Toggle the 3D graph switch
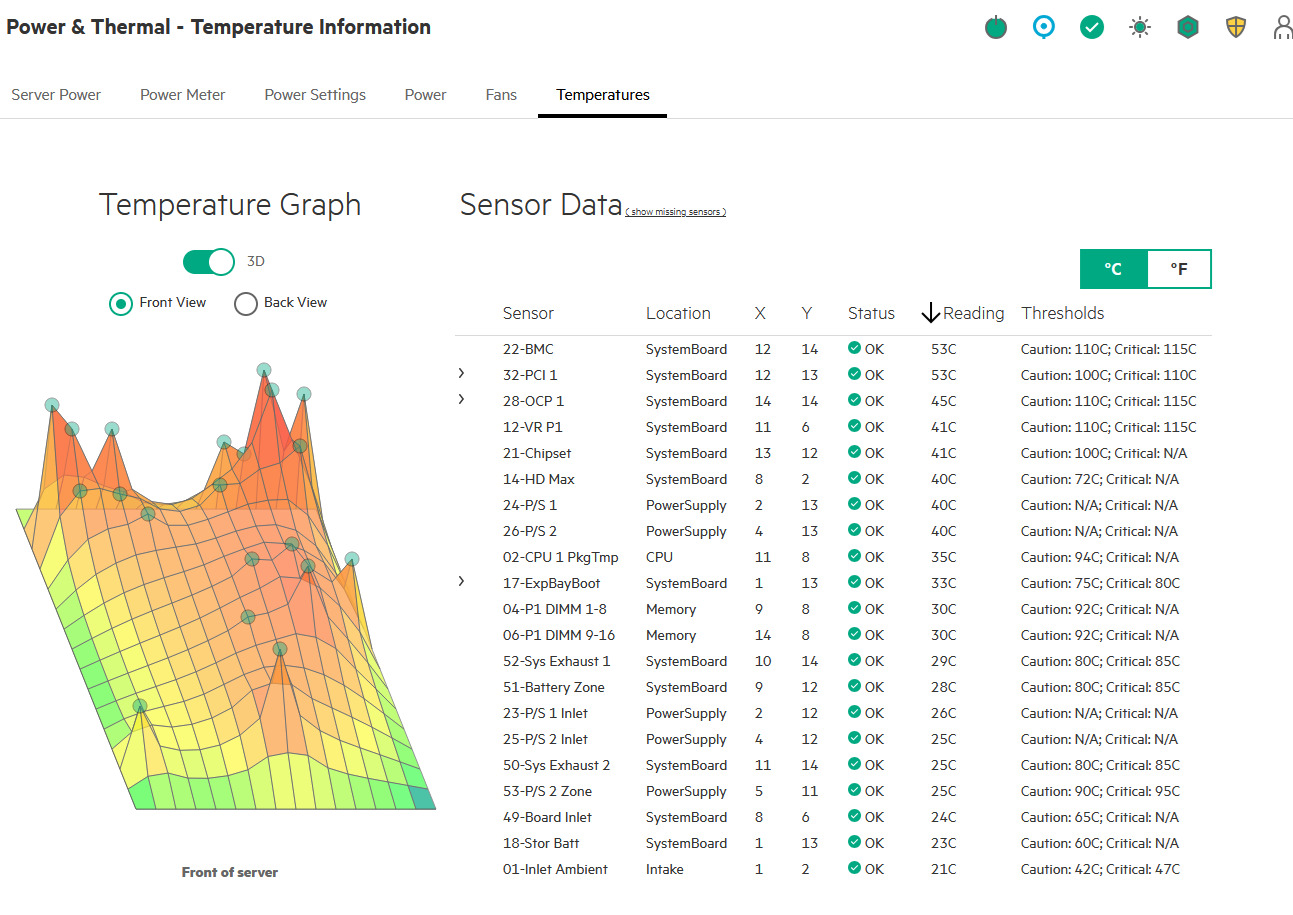The height and width of the screenshot is (915, 1293). click(209, 262)
